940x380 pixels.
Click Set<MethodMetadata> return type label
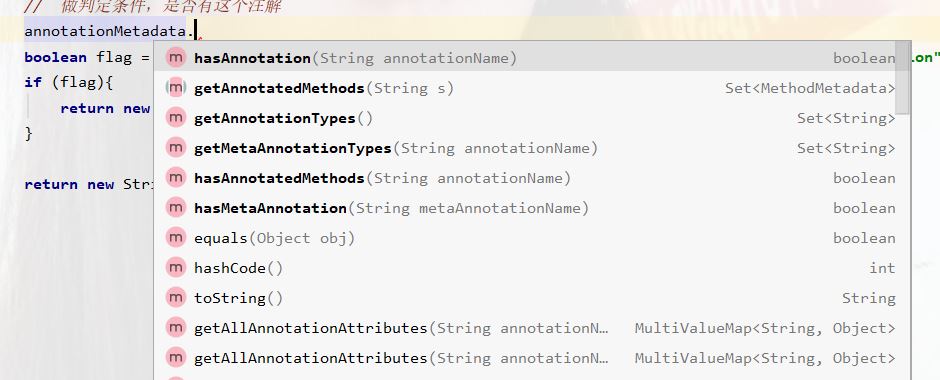810,89
